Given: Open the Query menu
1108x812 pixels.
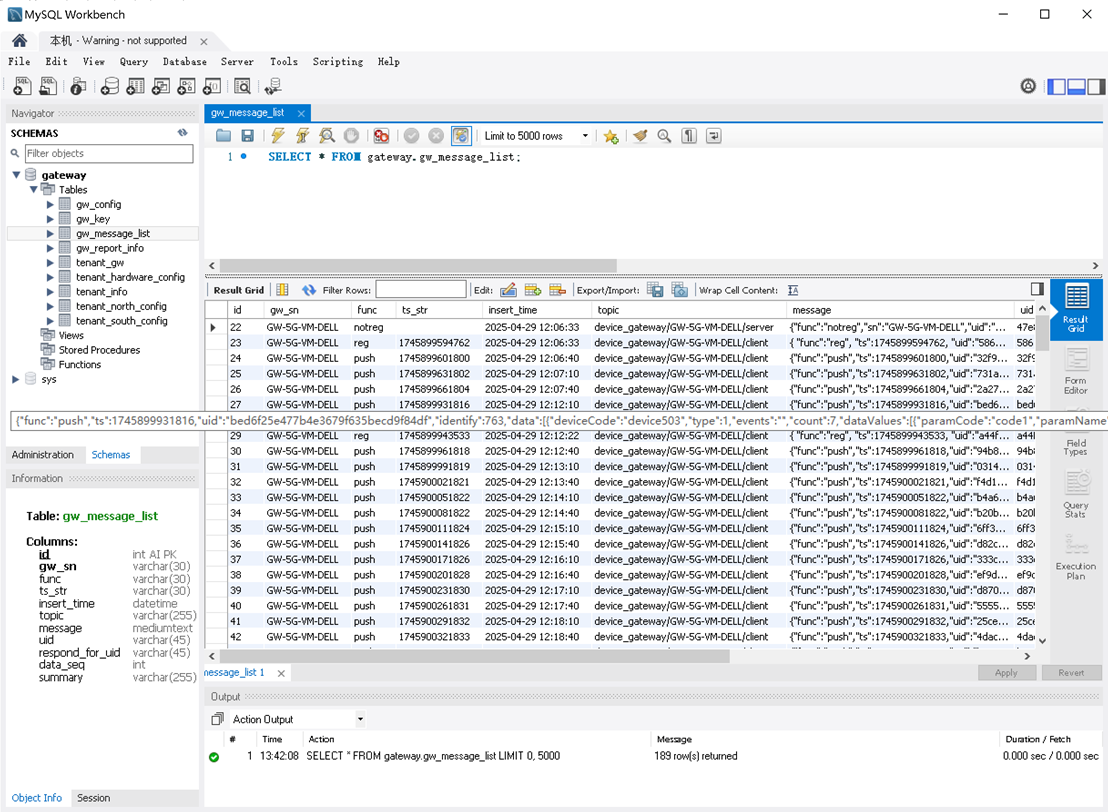Looking at the screenshot, I should tap(134, 61).
